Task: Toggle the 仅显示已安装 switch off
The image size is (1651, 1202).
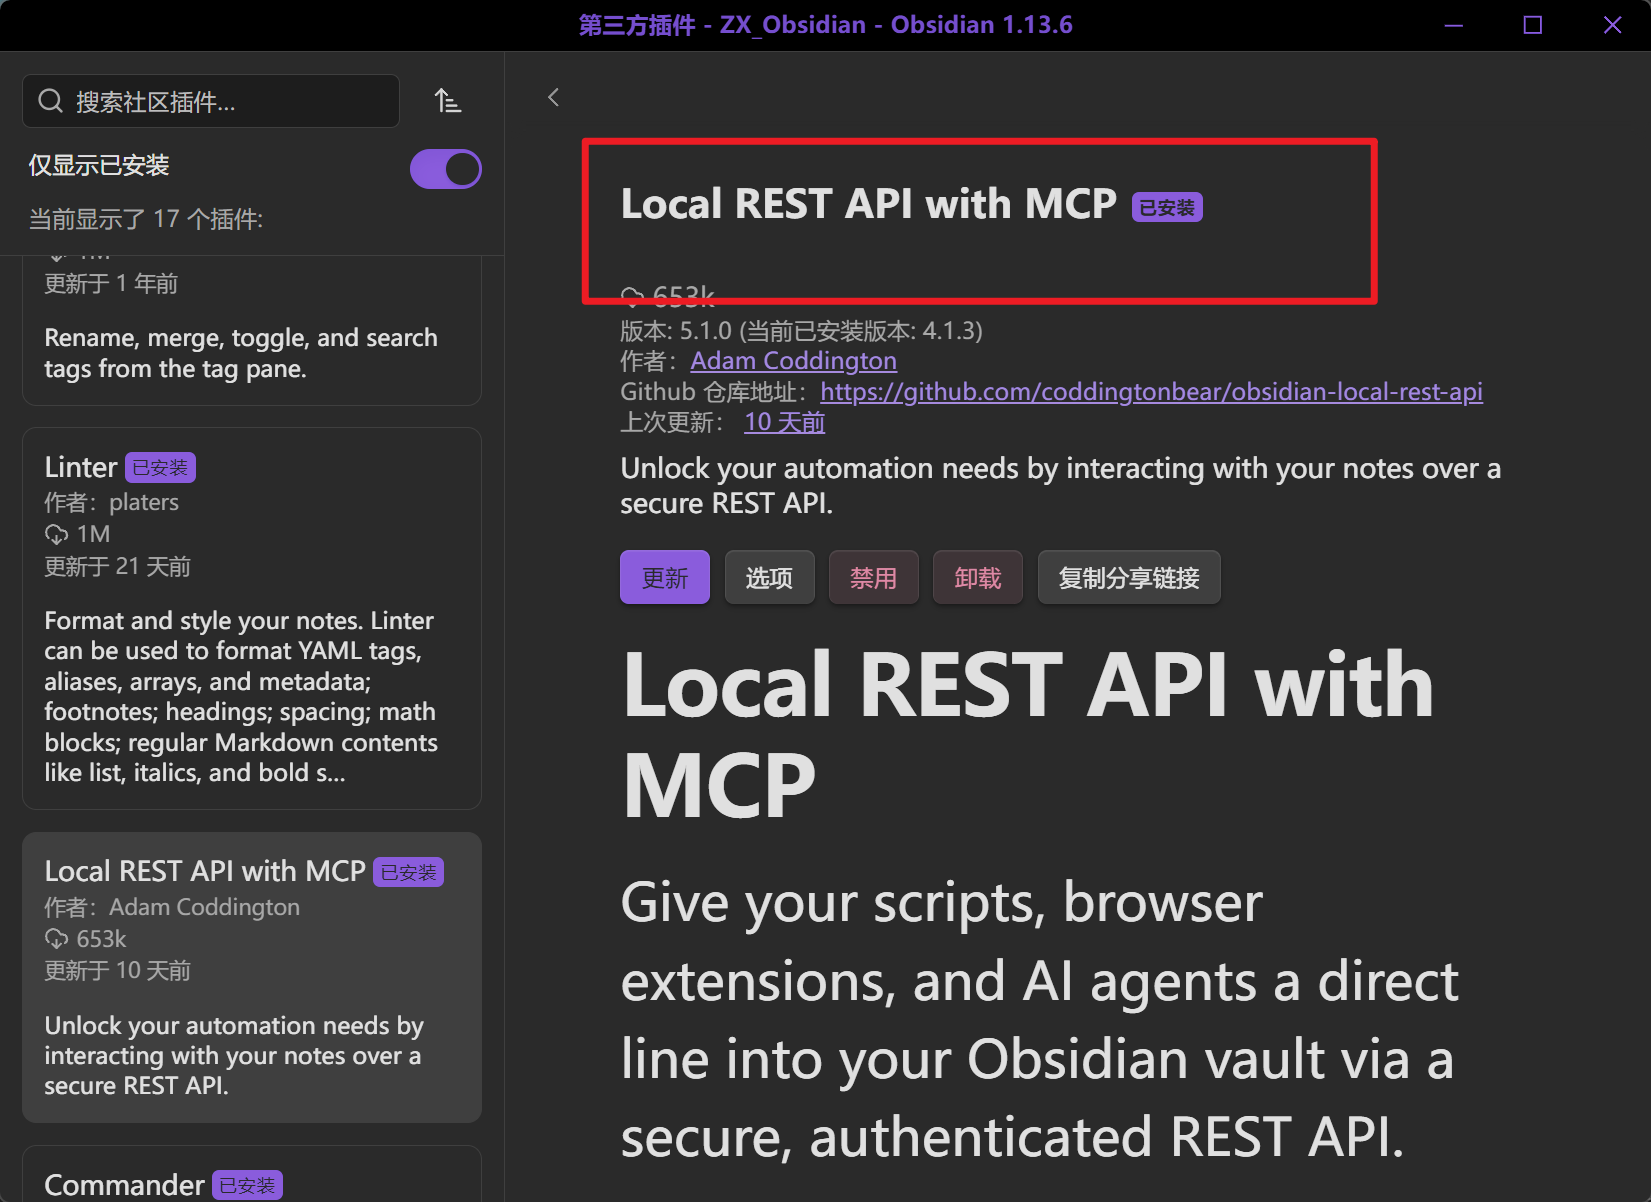Action: coord(446,169)
